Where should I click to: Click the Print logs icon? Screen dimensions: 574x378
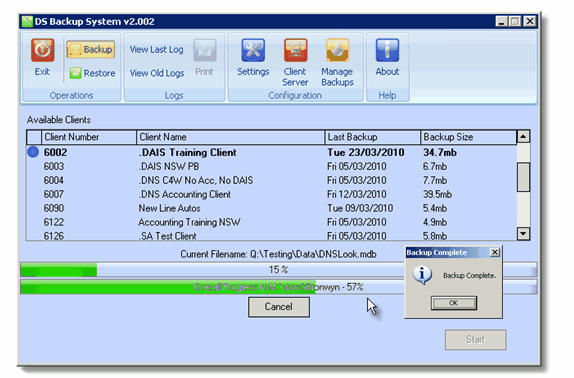[x=205, y=50]
